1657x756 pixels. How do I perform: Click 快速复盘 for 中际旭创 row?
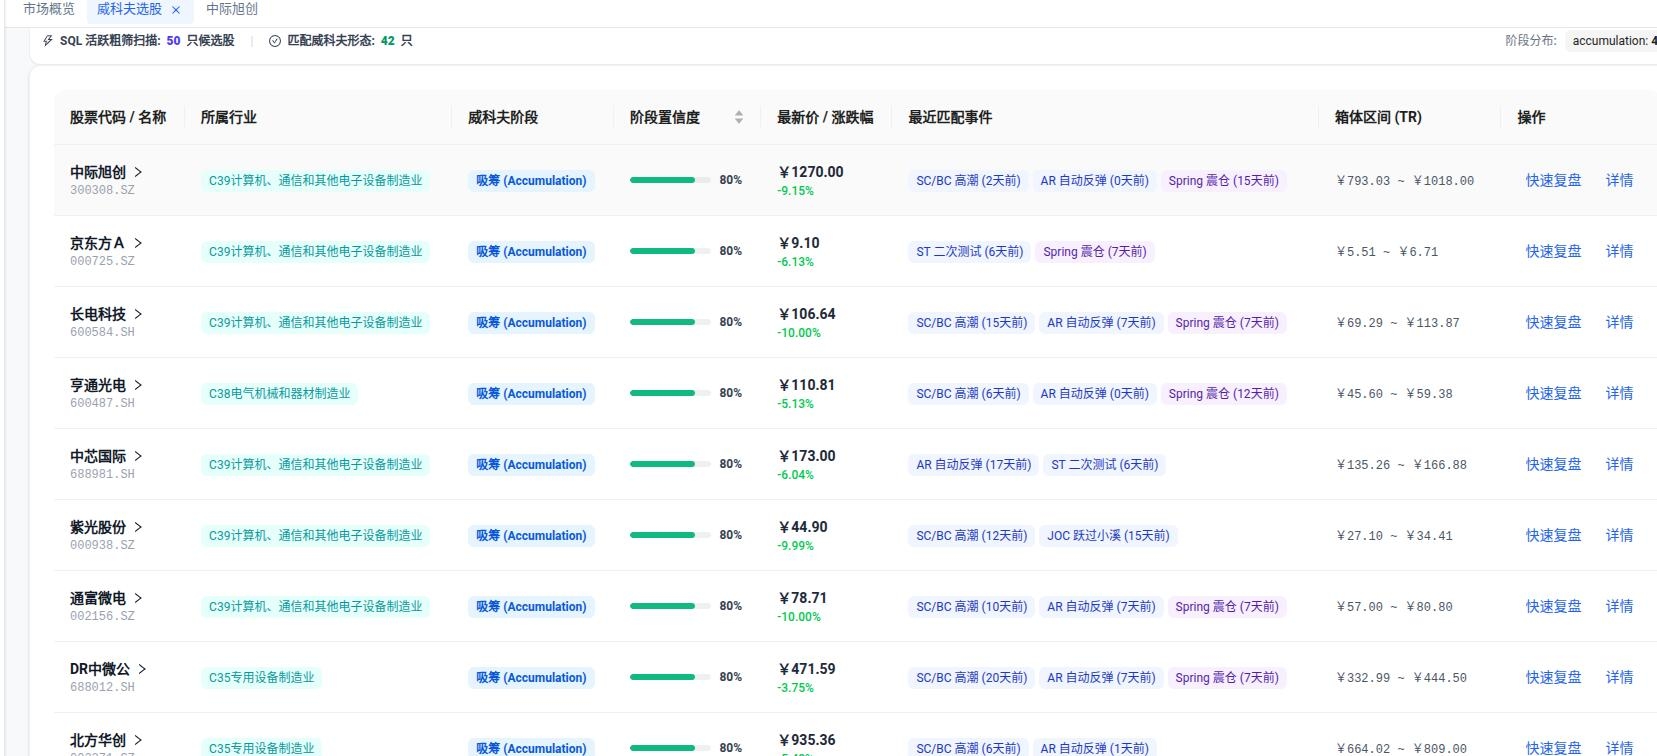pyautogui.click(x=1553, y=181)
